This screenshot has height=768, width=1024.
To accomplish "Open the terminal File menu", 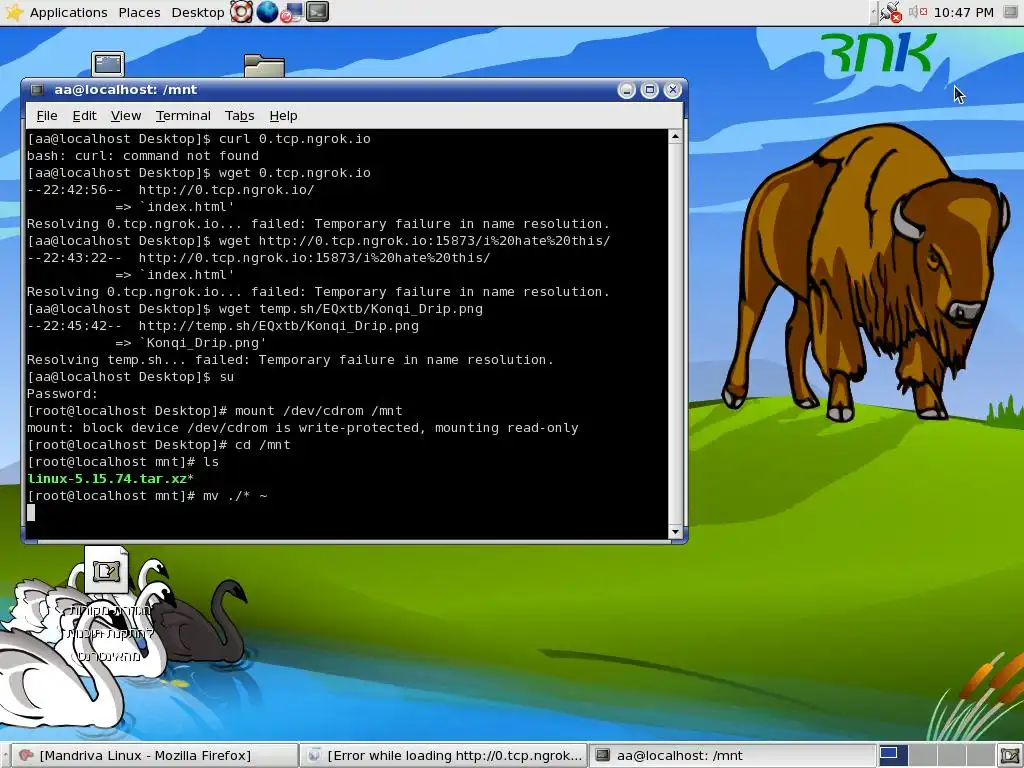I will point(46,116).
